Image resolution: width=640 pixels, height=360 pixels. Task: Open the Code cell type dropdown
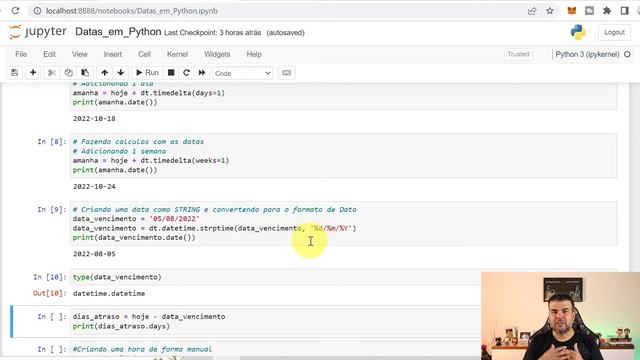click(242, 73)
